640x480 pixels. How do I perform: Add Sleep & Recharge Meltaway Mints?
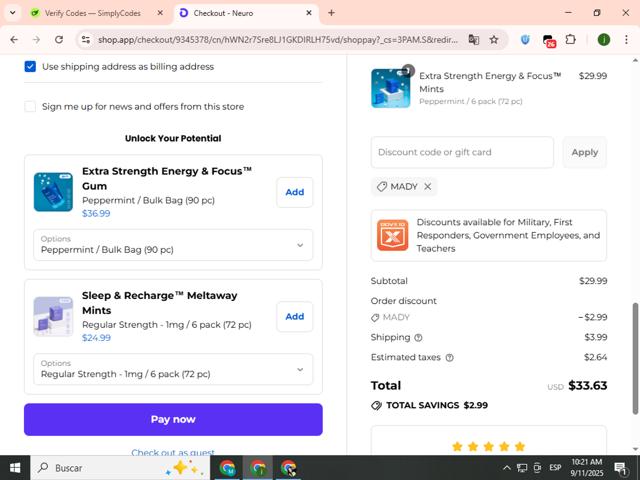coord(295,317)
